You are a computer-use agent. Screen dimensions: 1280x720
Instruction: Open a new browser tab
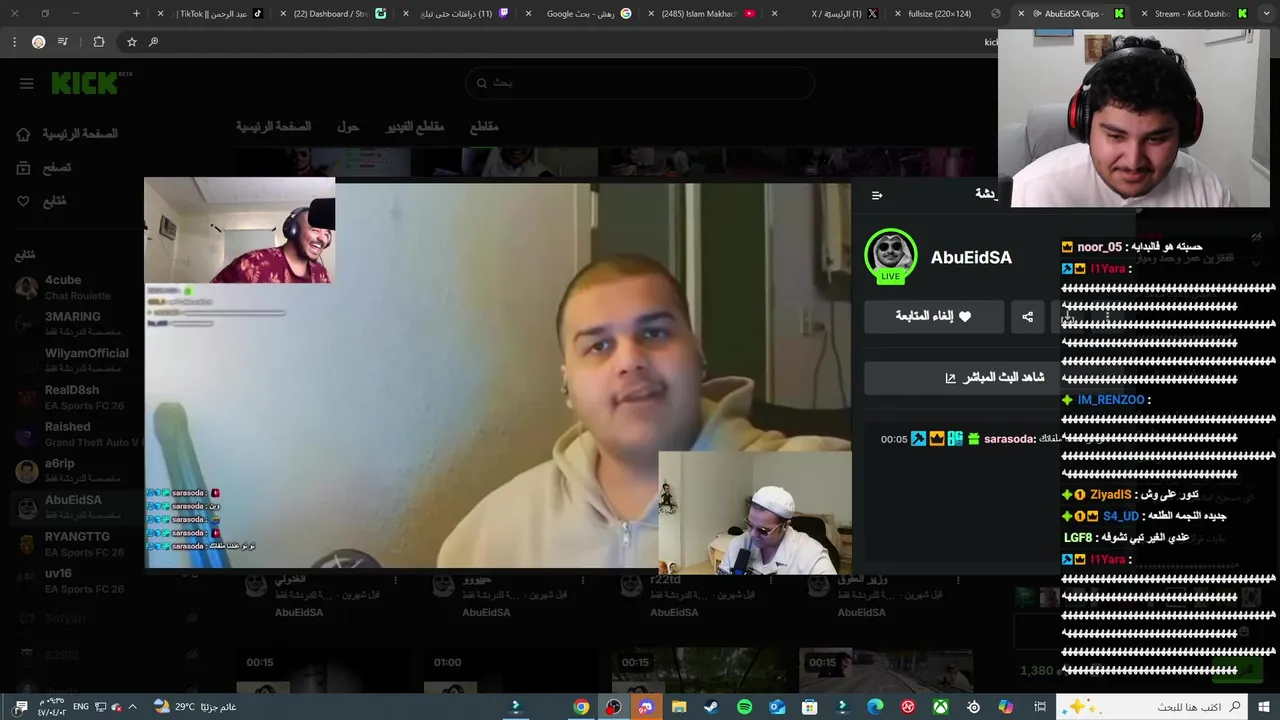point(137,14)
